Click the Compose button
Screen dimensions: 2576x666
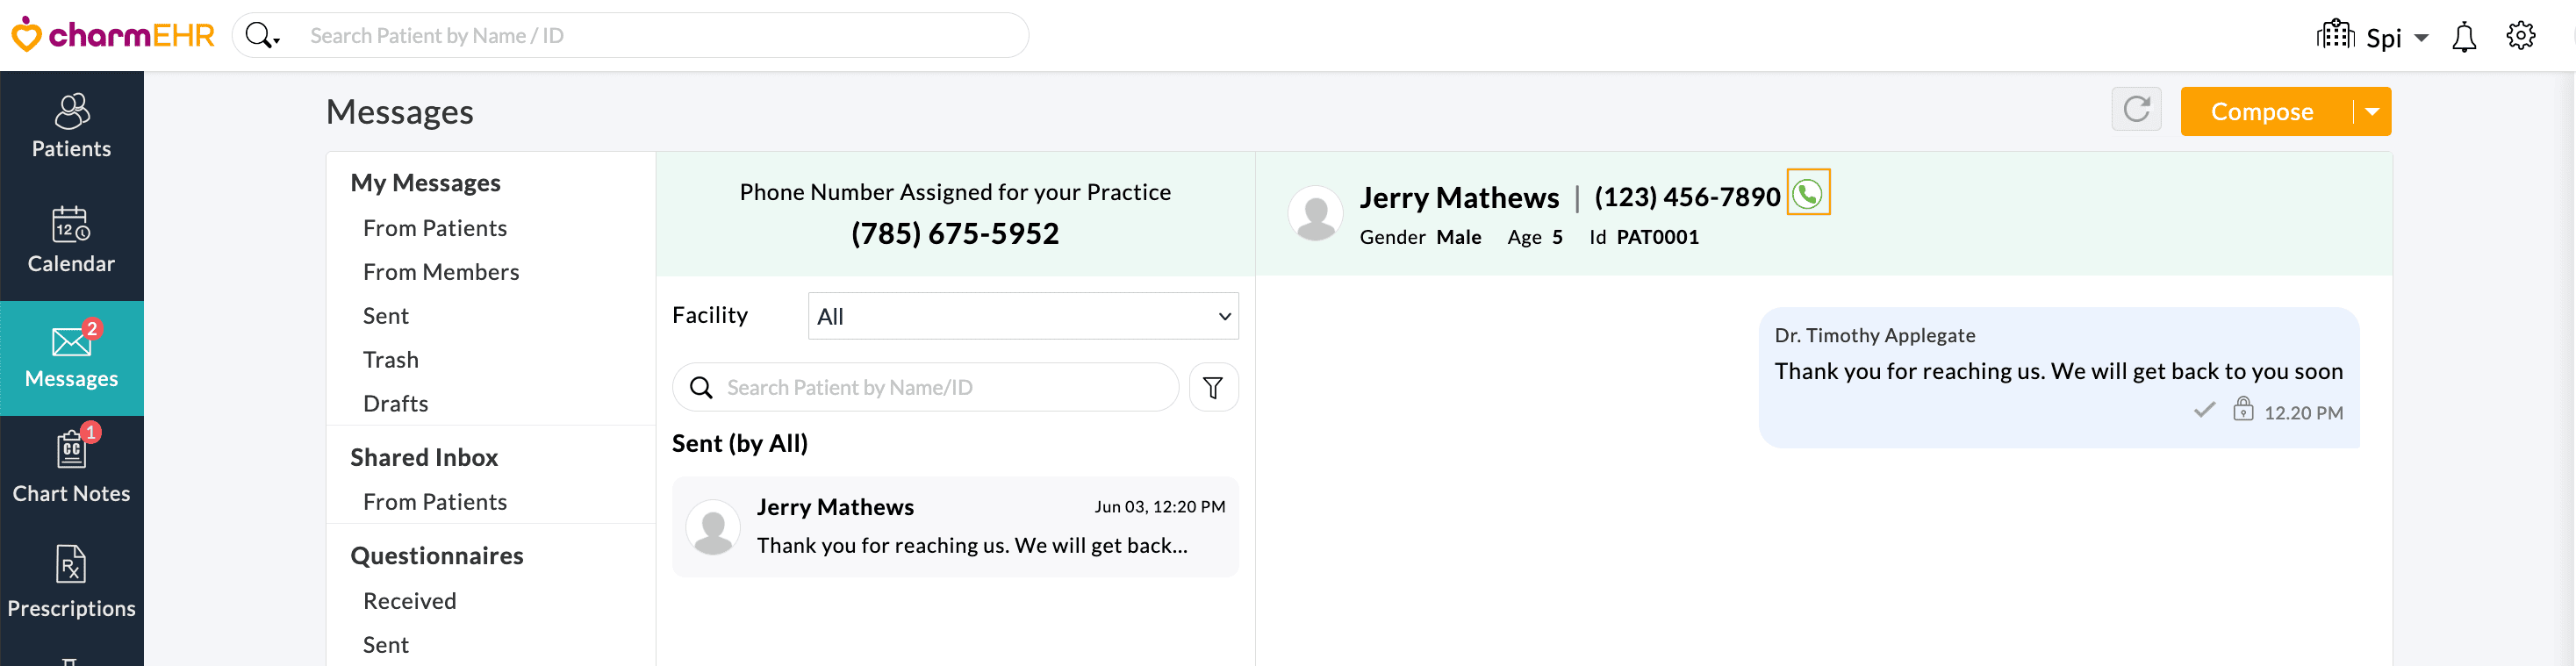point(2262,112)
